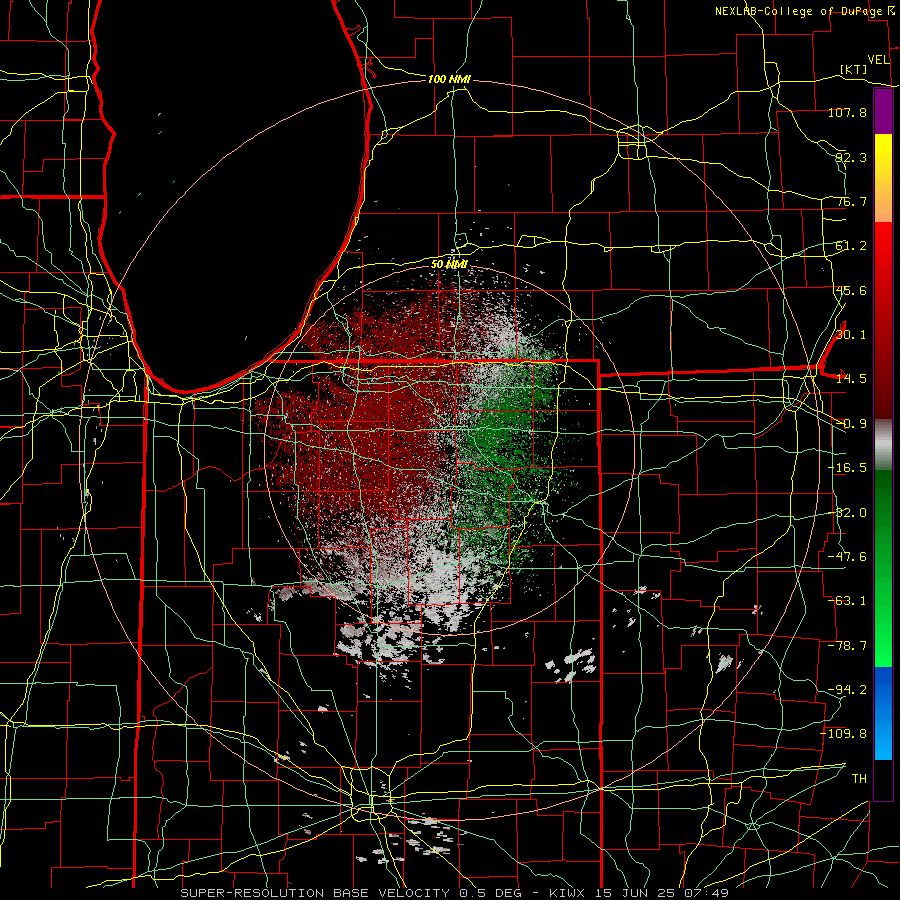Pick the yellow-orange segment of the velocity scale
Image resolution: width=900 pixels, height=900 pixels.
(883, 178)
